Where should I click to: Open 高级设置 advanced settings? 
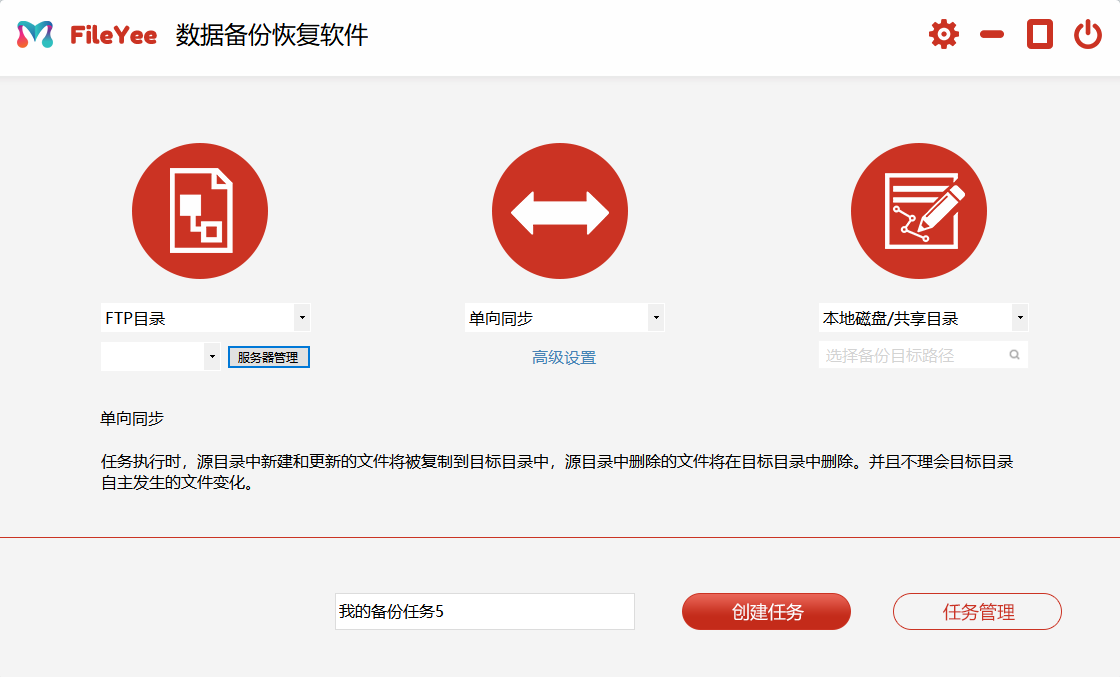[x=563, y=357]
